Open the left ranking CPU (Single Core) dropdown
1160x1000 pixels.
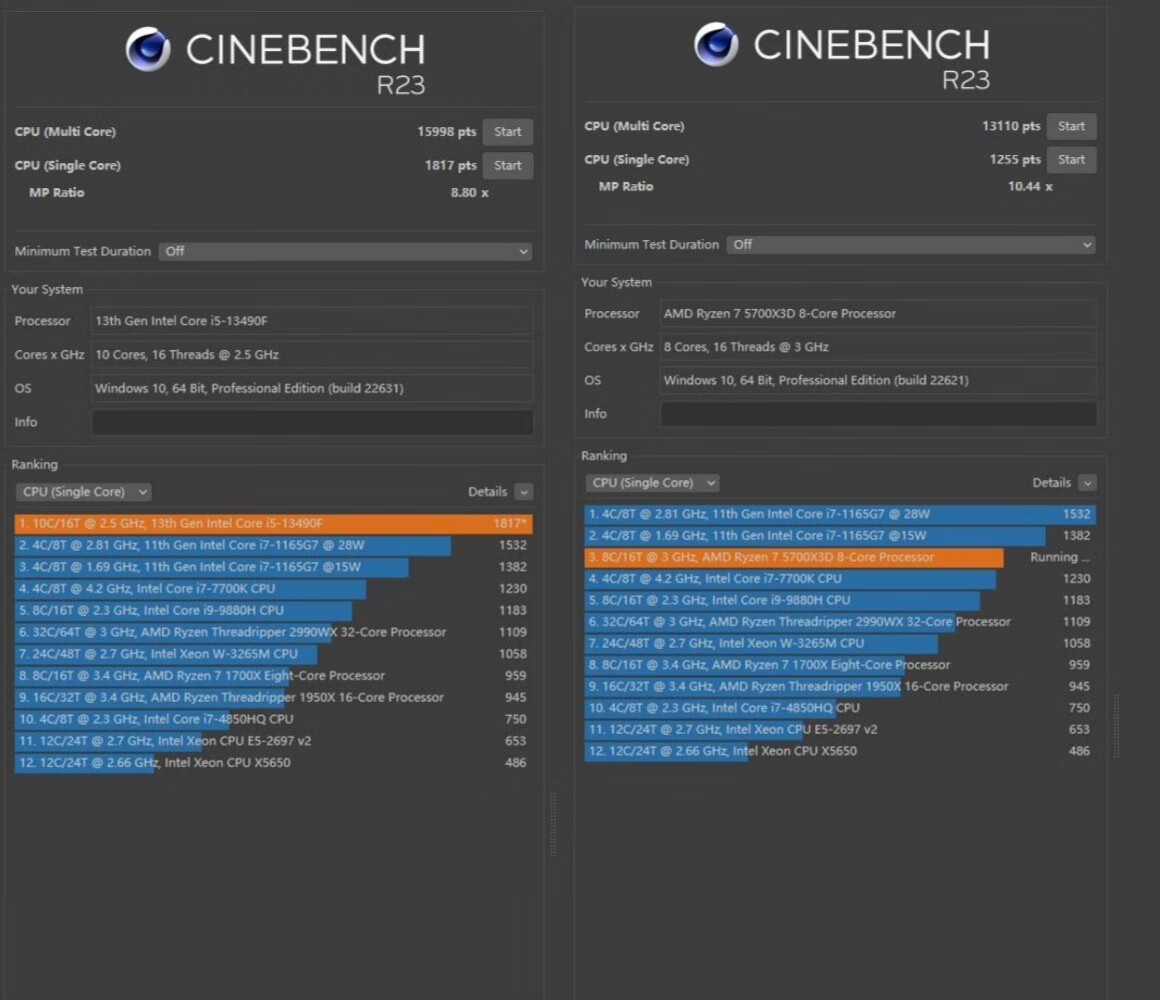[83, 492]
